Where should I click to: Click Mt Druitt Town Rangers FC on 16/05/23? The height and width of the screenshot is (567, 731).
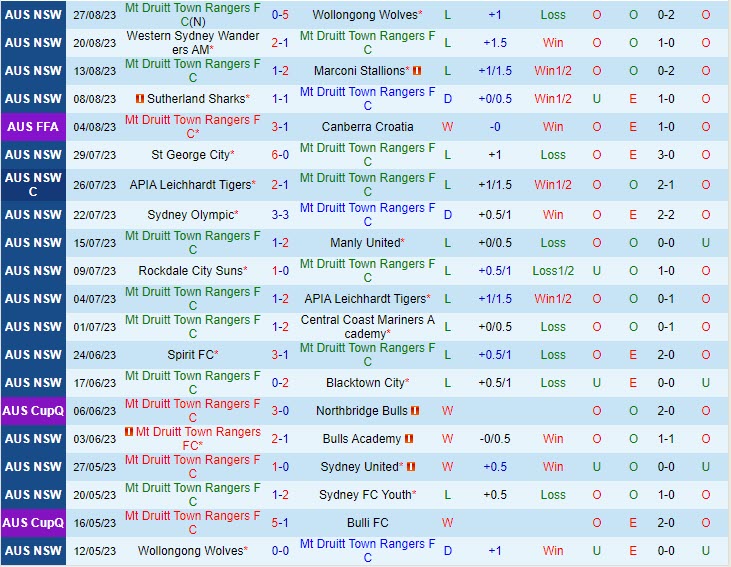pyautogui.click(x=193, y=523)
